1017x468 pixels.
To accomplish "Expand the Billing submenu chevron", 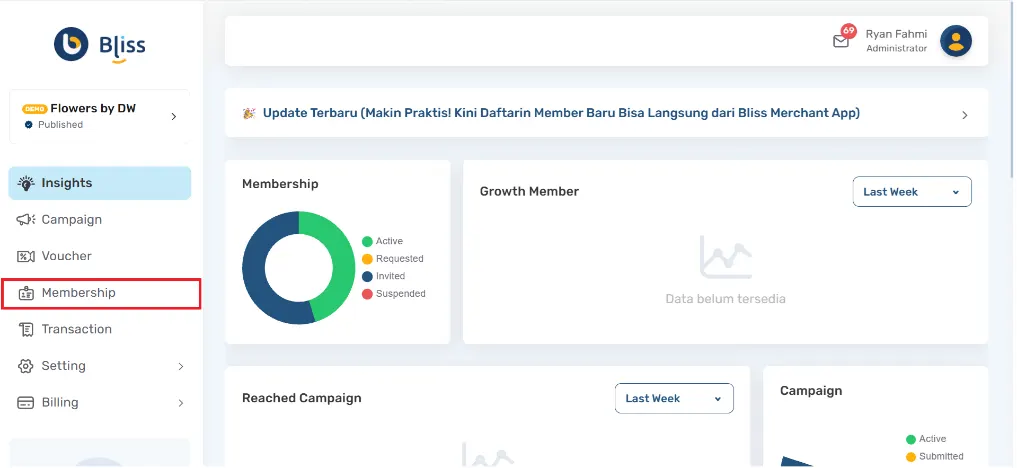I will tap(181, 403).
